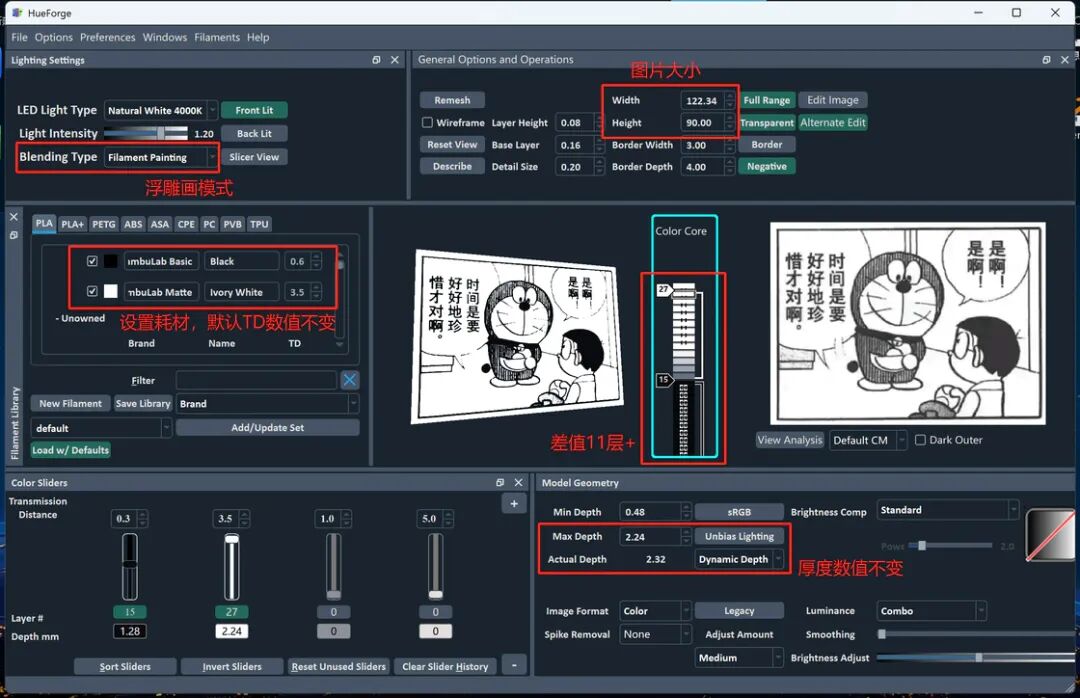Switch to the TPU filament tab
The height and width of the screenshot is (698, 1080).
[259, 224]
